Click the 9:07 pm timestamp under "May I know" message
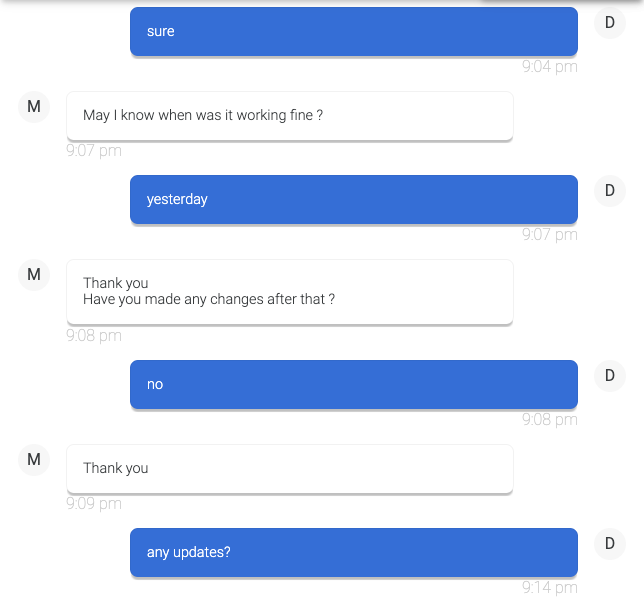This screenshot has width=644, height=597. (94, 151)
